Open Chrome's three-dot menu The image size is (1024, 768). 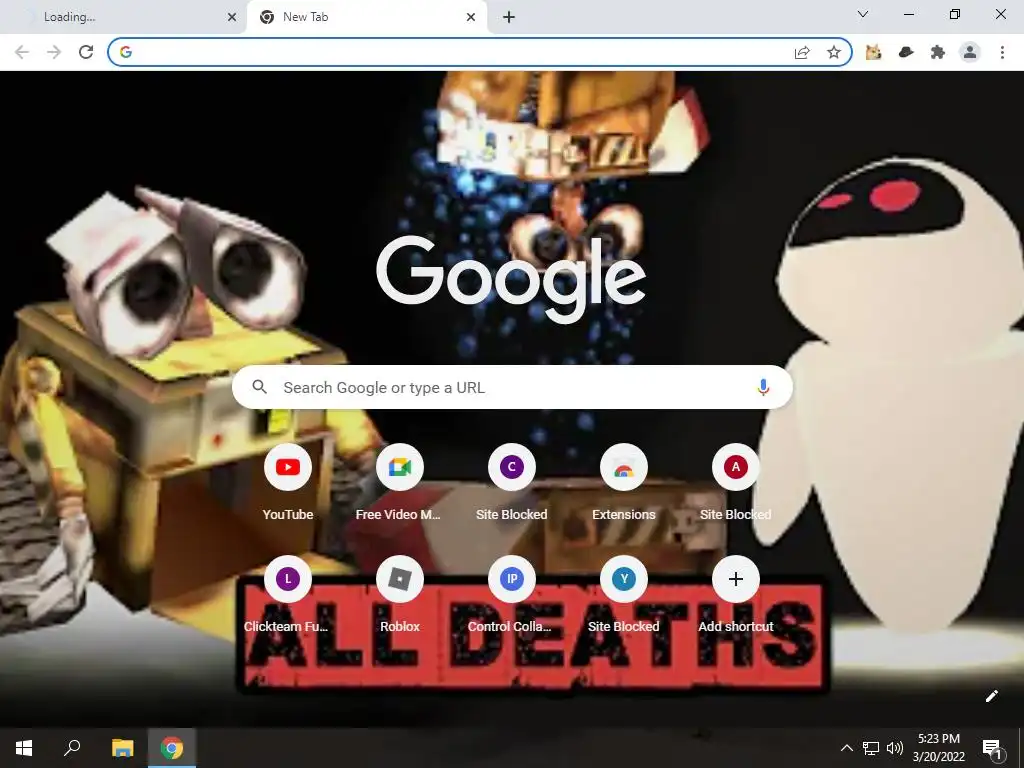pyautogui.click(x=1002, y=52)
